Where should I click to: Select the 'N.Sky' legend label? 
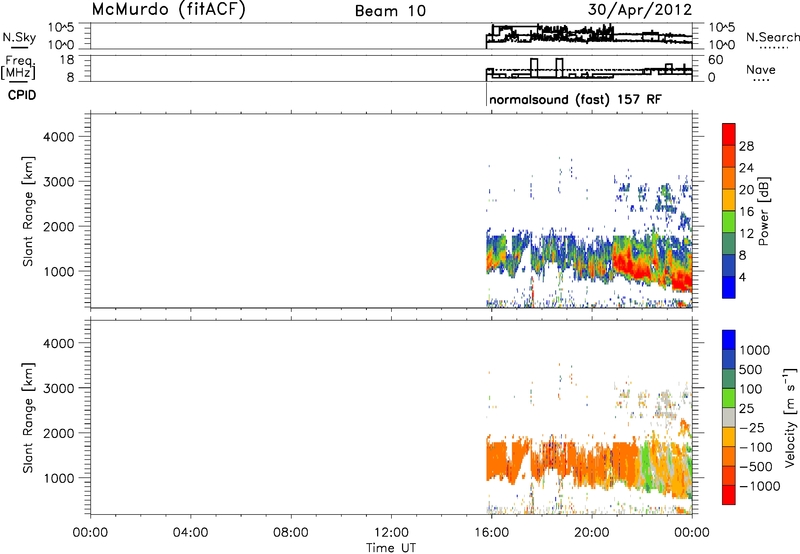[x=19, y=37]
